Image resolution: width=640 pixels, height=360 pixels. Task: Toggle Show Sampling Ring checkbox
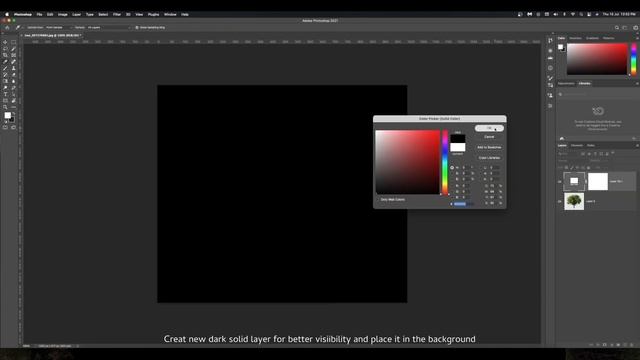point(137,27)
